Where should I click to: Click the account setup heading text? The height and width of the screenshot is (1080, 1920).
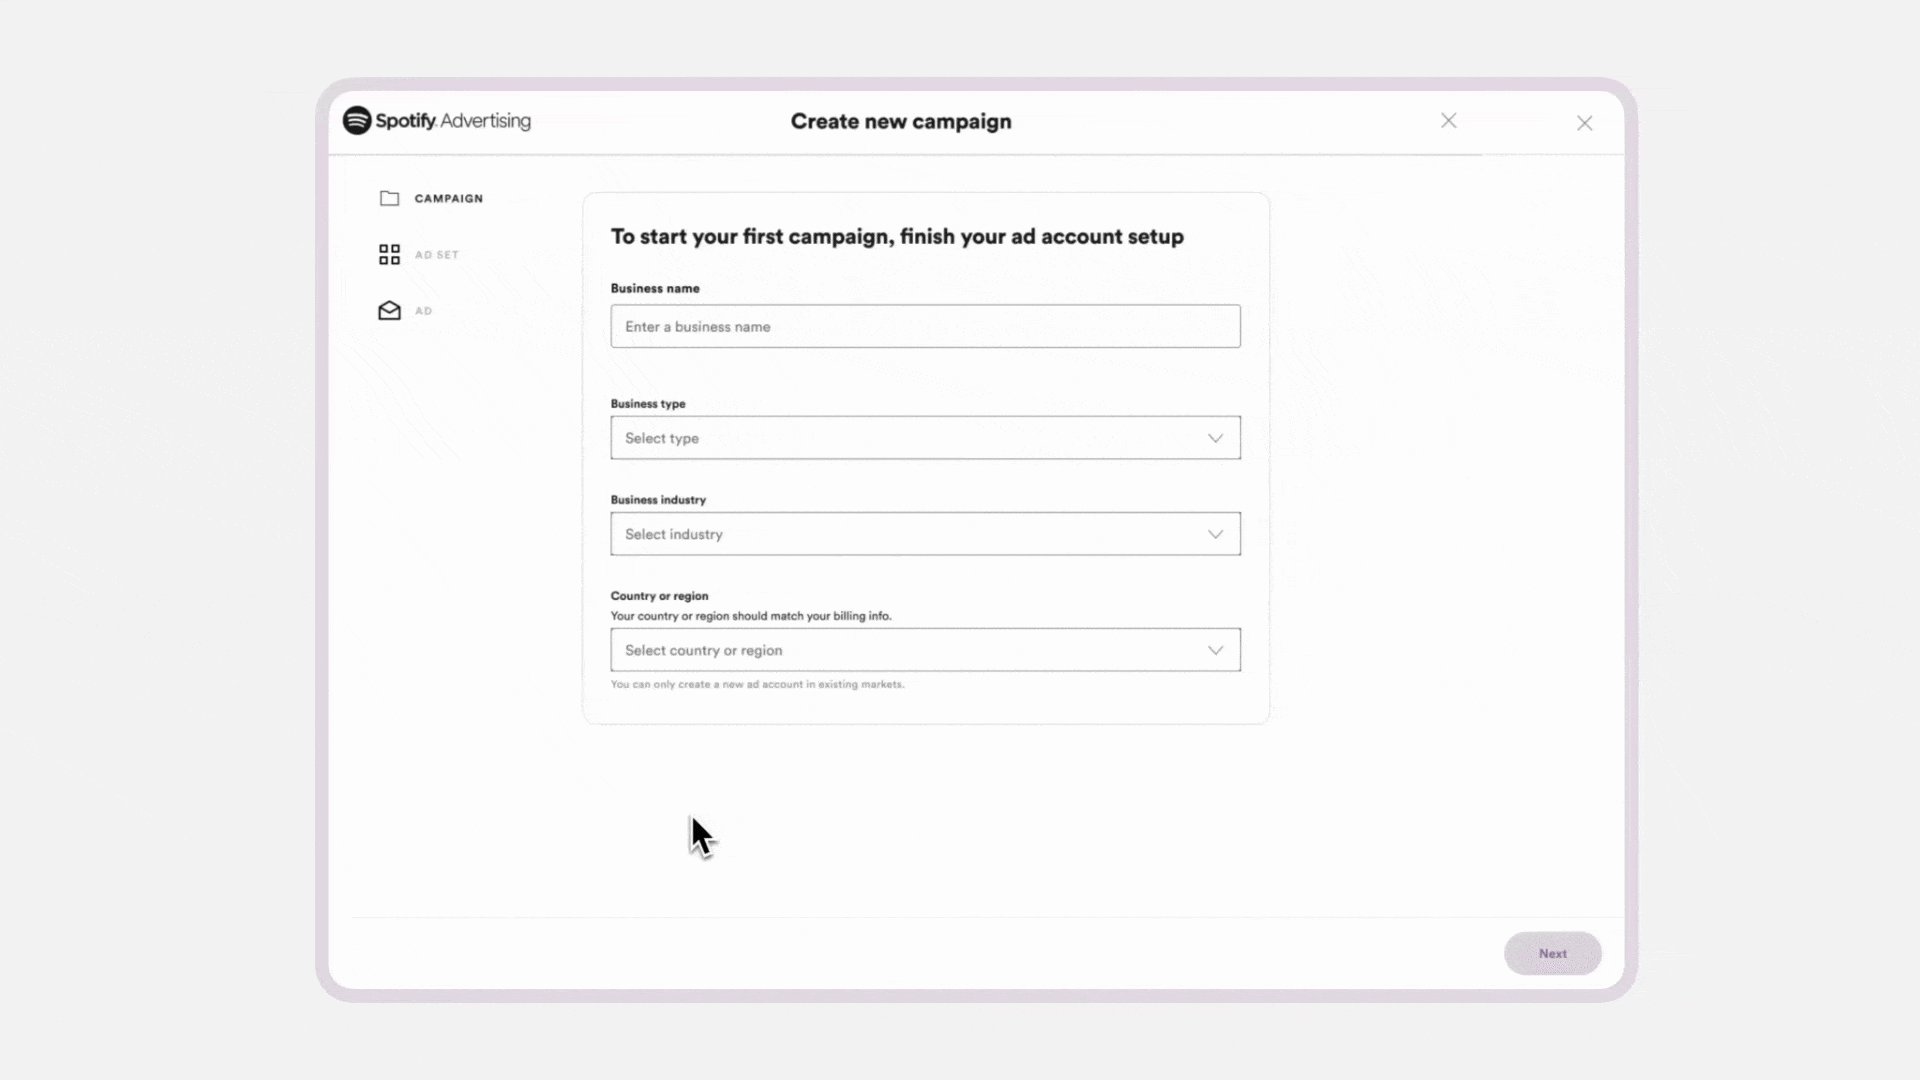click(x=896, y=237)
